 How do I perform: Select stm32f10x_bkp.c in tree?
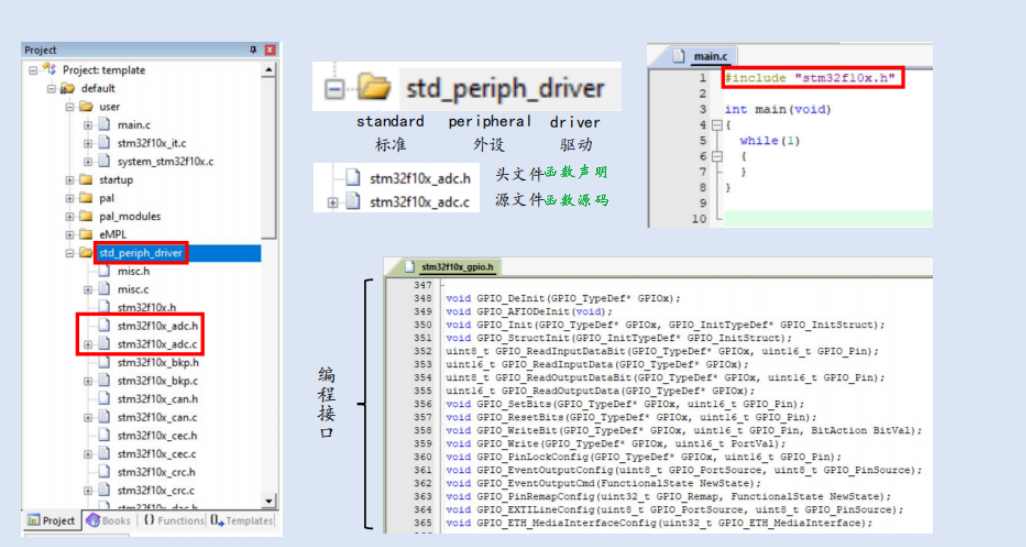pyautogui.click(x=158, y=381)
